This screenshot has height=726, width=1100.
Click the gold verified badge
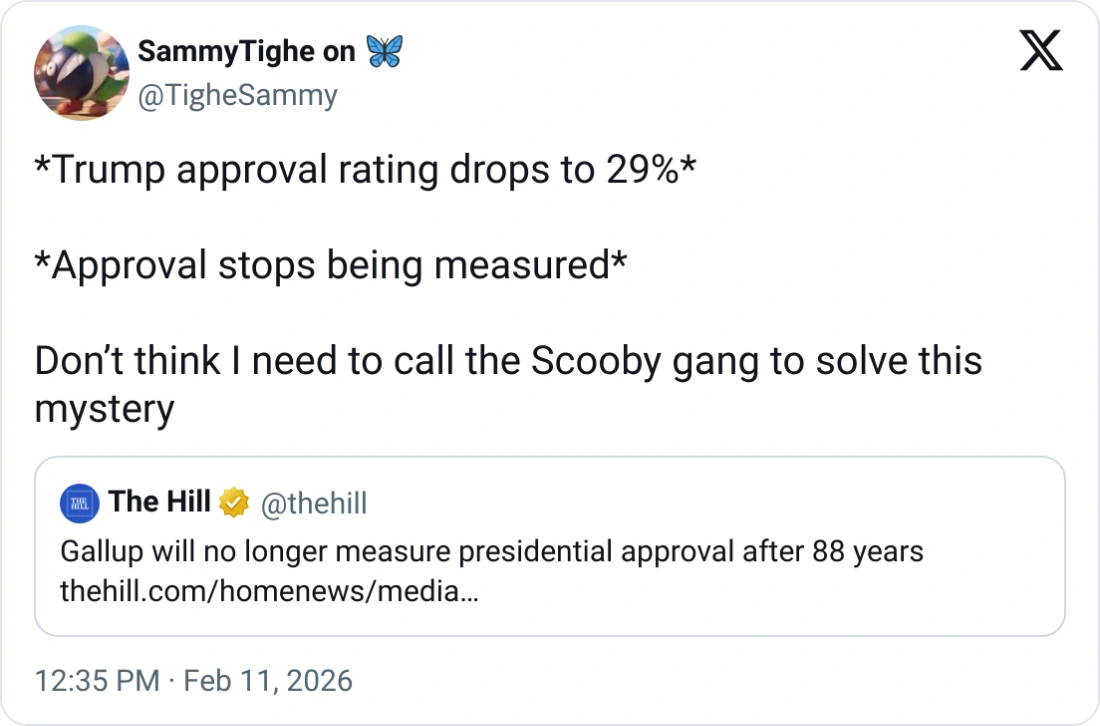(x=233, y=503)
